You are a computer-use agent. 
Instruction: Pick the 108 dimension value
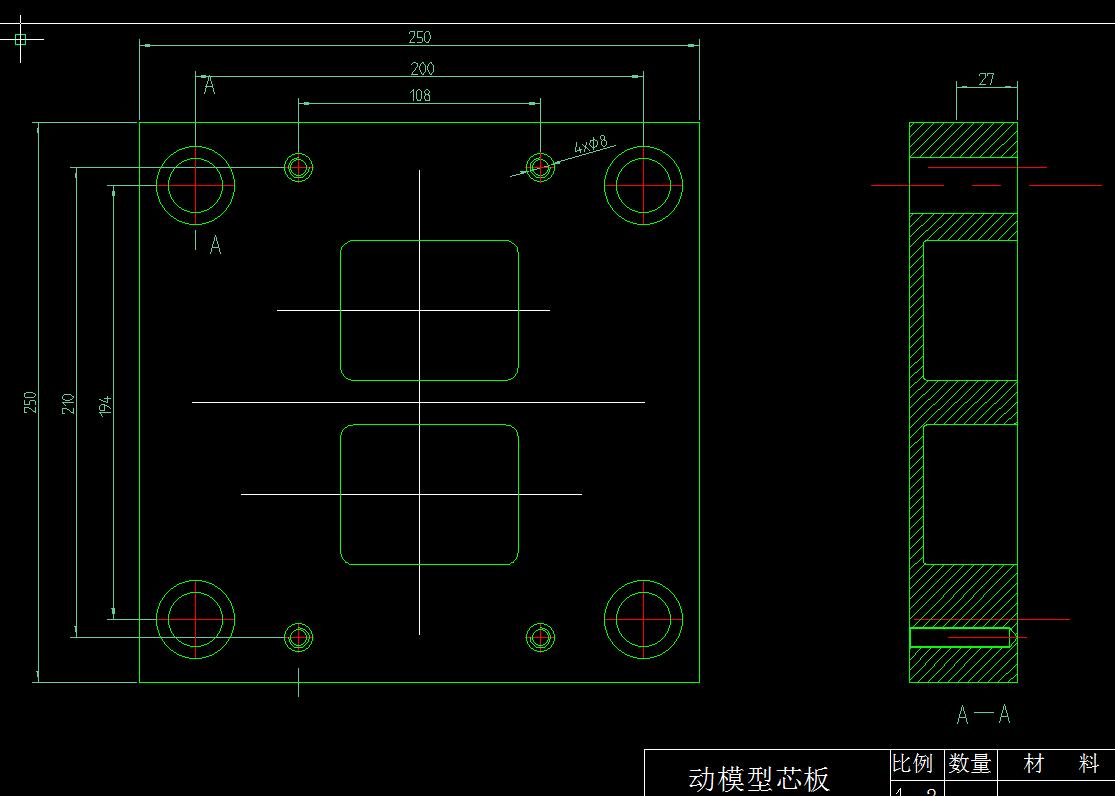420,95
